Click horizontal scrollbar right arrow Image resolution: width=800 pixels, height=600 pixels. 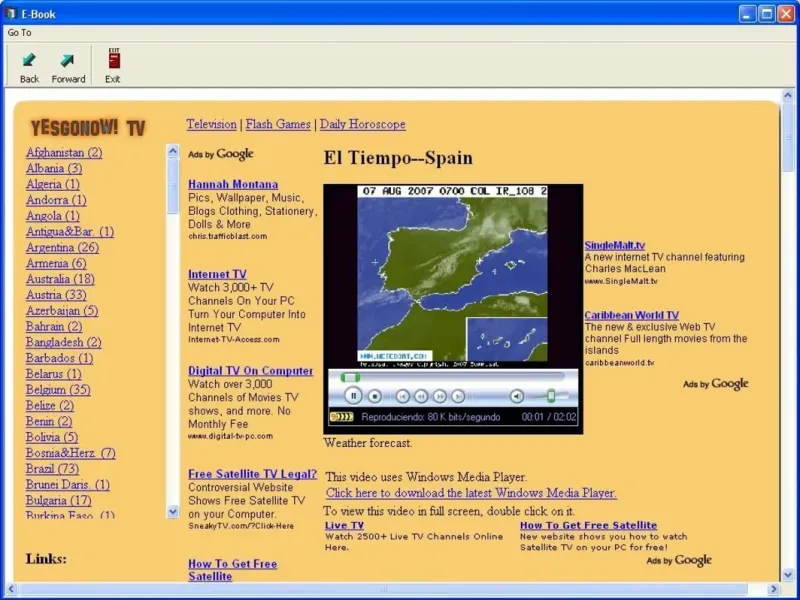pos(774,589)
